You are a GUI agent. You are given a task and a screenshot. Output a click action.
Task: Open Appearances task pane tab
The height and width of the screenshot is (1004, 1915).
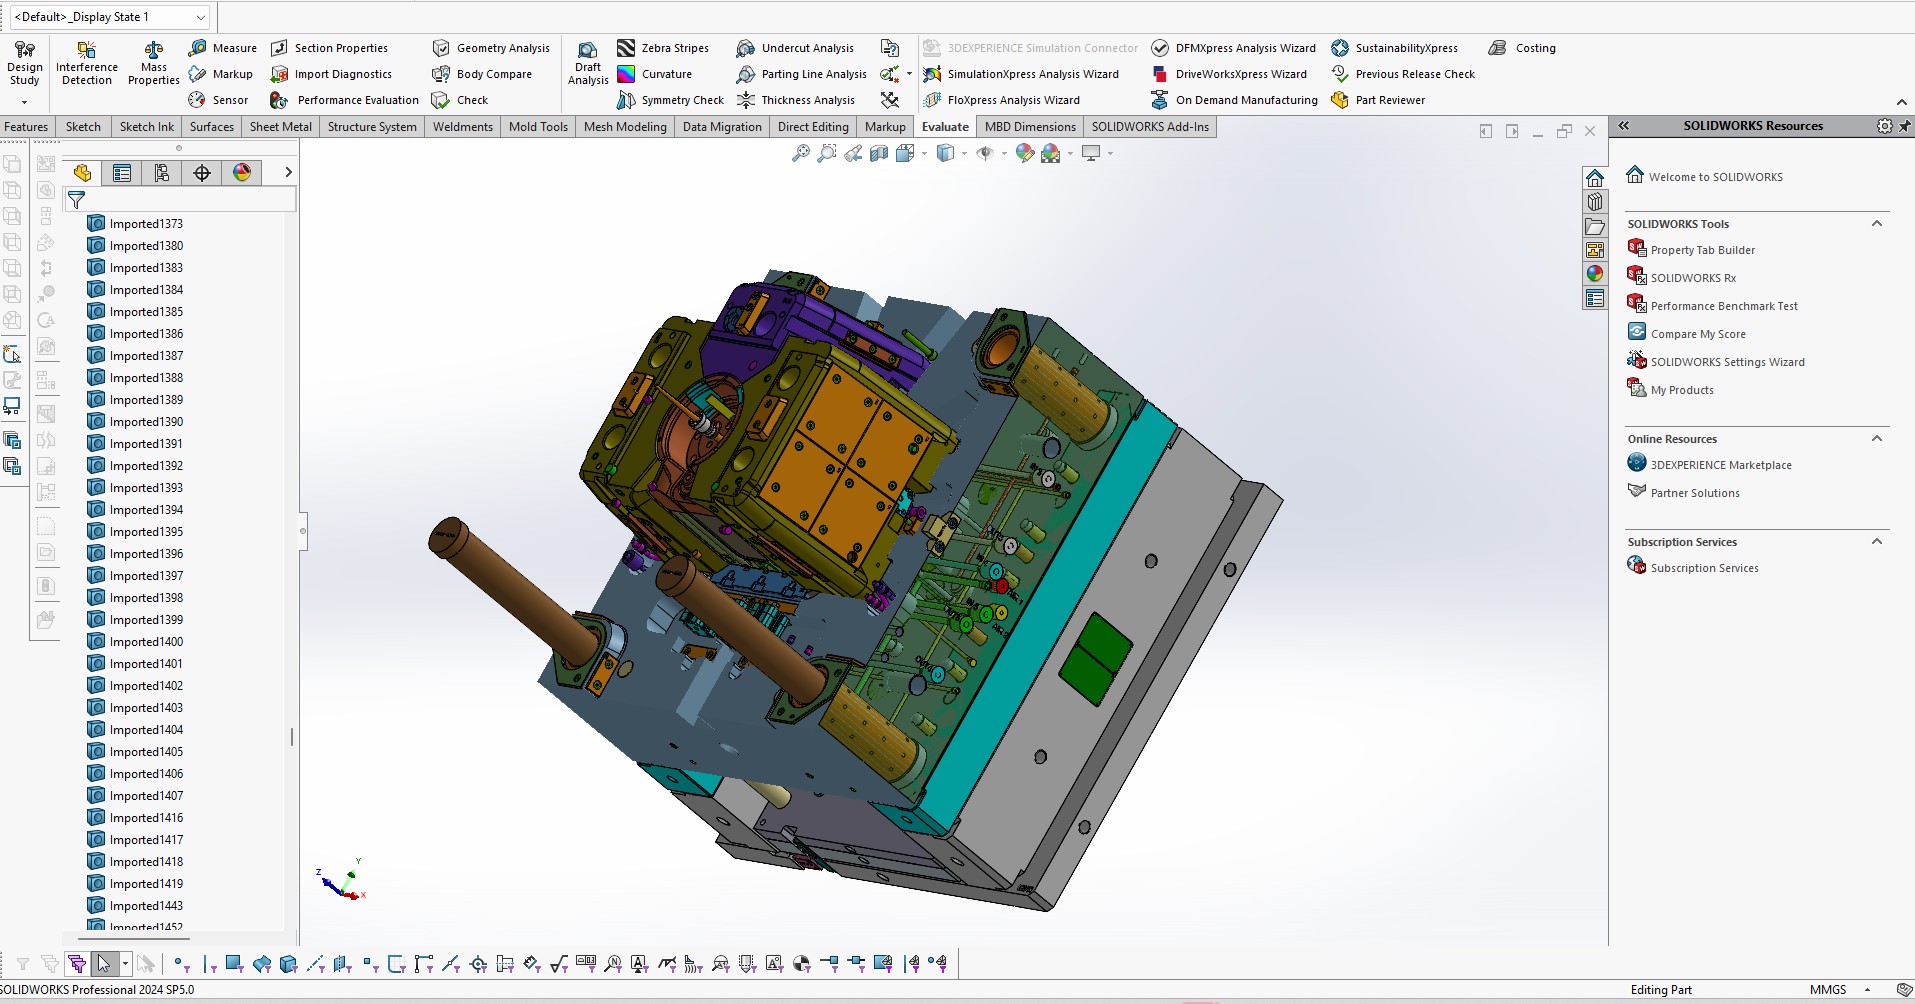coord(1595,274)
